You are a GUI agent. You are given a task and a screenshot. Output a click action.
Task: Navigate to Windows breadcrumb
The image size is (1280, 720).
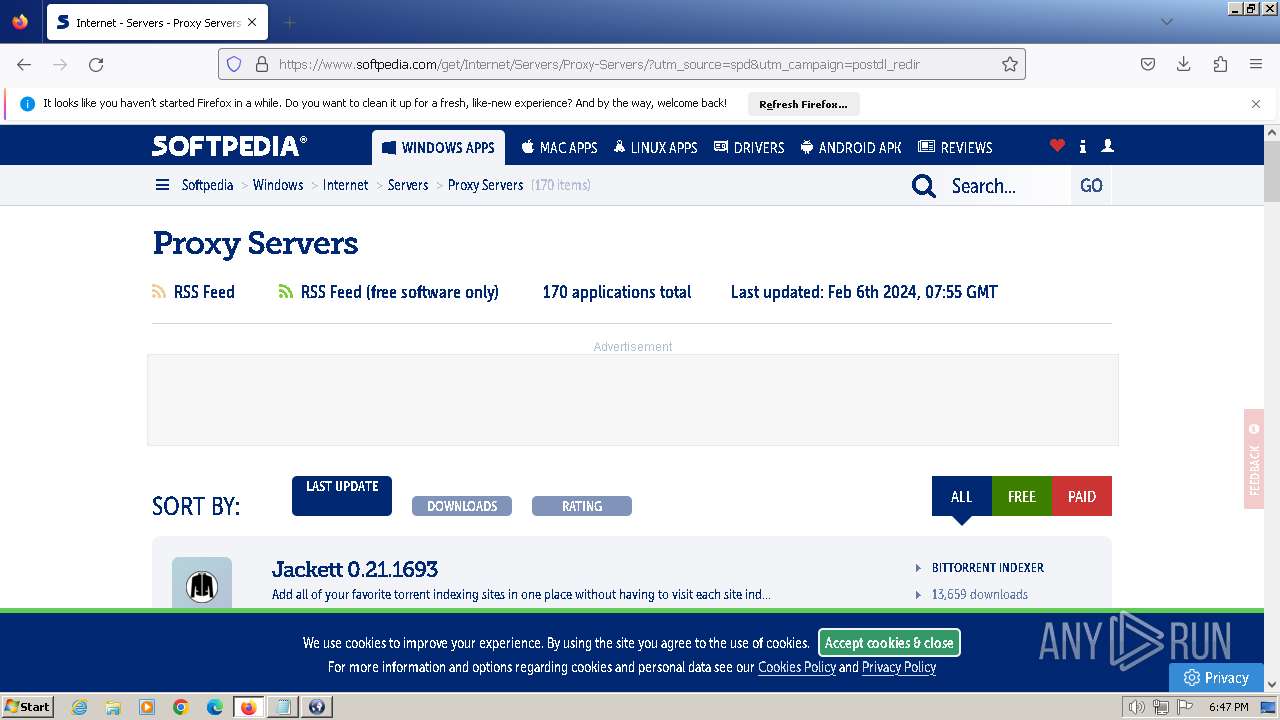point(278,185)
